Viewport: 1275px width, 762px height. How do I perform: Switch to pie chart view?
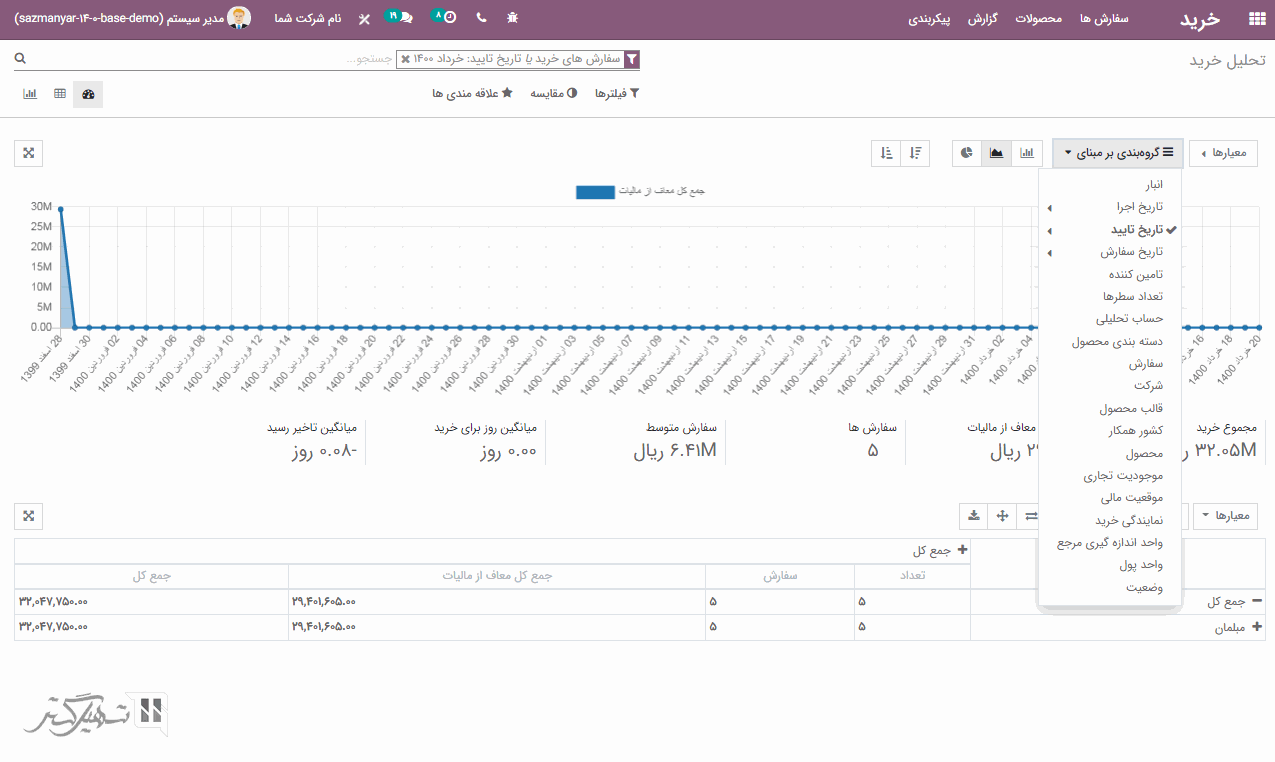click(x=967, y=153)
